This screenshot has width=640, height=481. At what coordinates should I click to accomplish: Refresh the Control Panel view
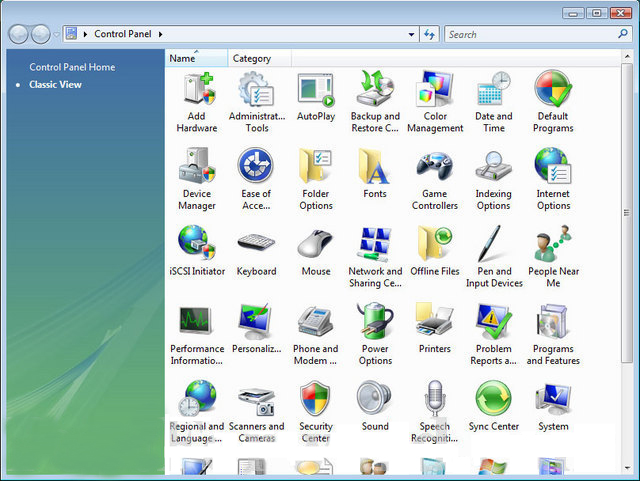tap(429, 34)
